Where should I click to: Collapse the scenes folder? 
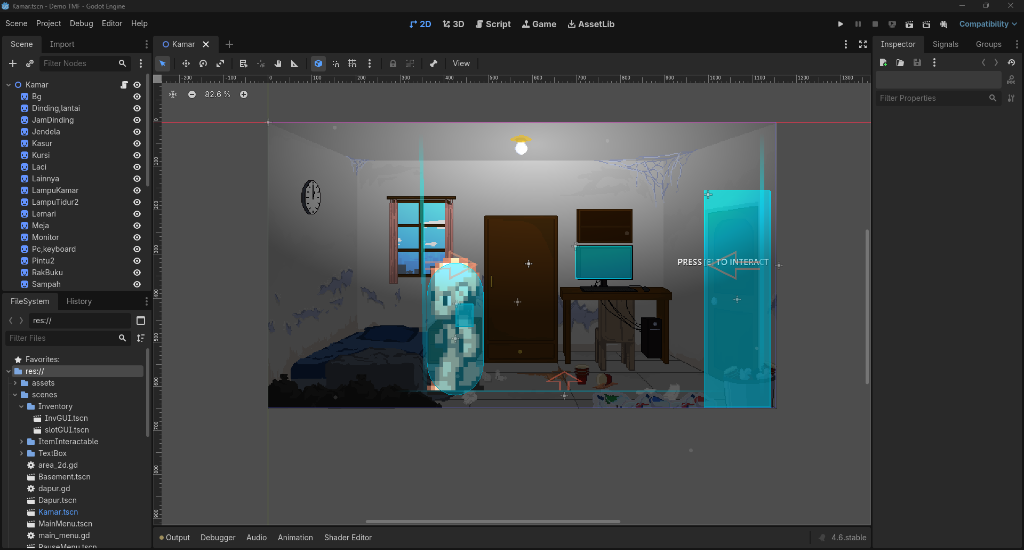point(15,395)
